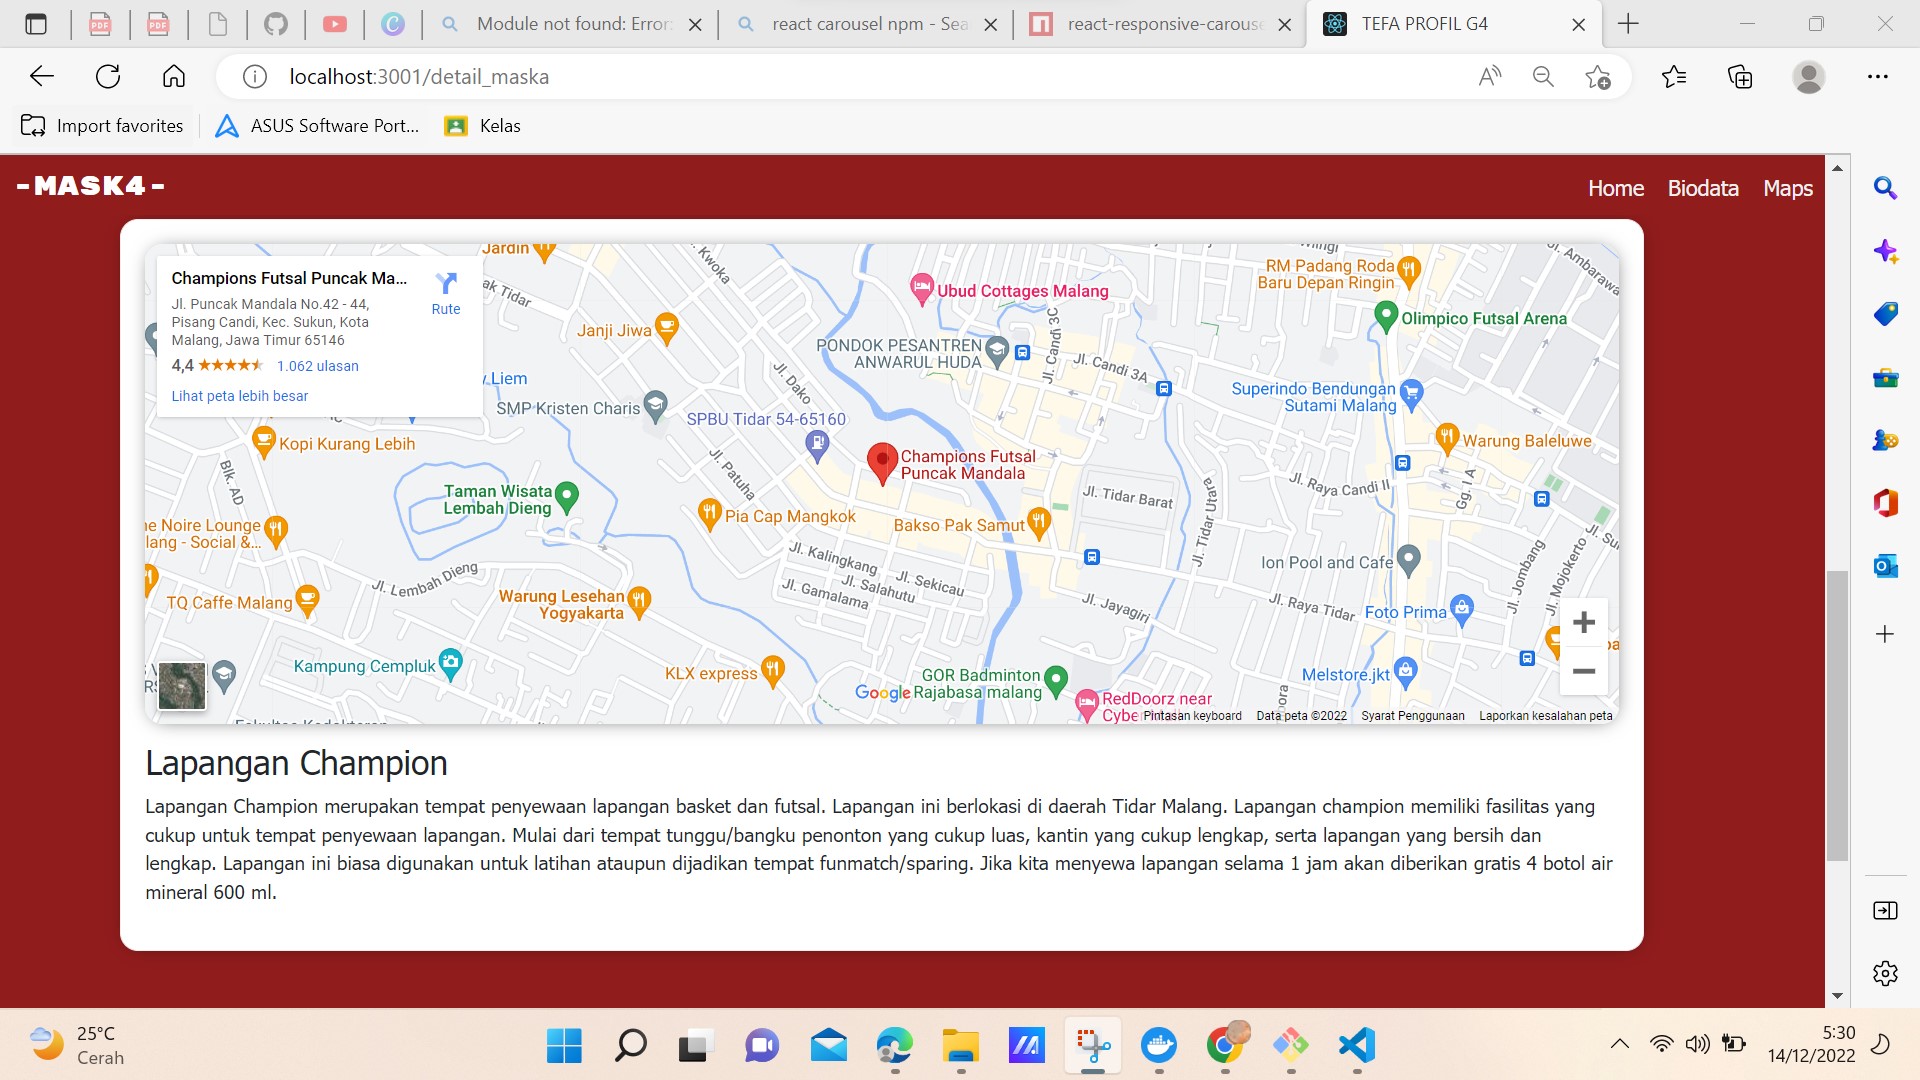Add this page to favorites with the star
1920x1080 pixels.
click(1597, 76)
